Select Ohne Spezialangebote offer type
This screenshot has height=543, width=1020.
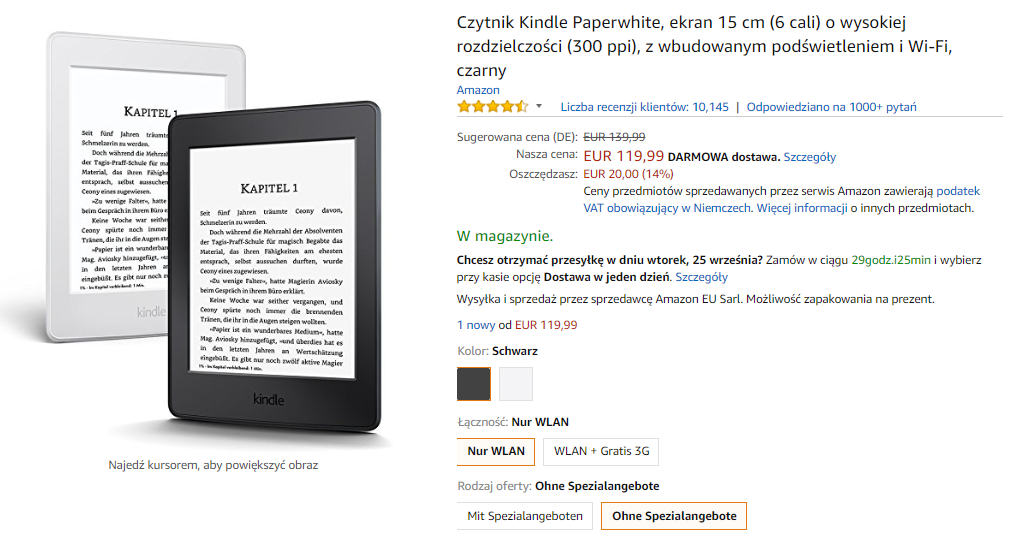674,516
